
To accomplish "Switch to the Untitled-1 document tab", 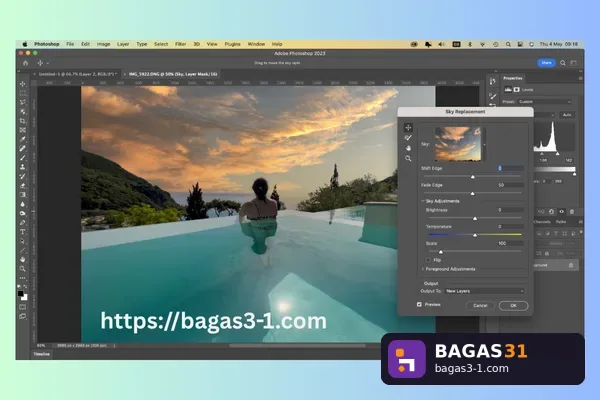I will [x=78, y=74].
